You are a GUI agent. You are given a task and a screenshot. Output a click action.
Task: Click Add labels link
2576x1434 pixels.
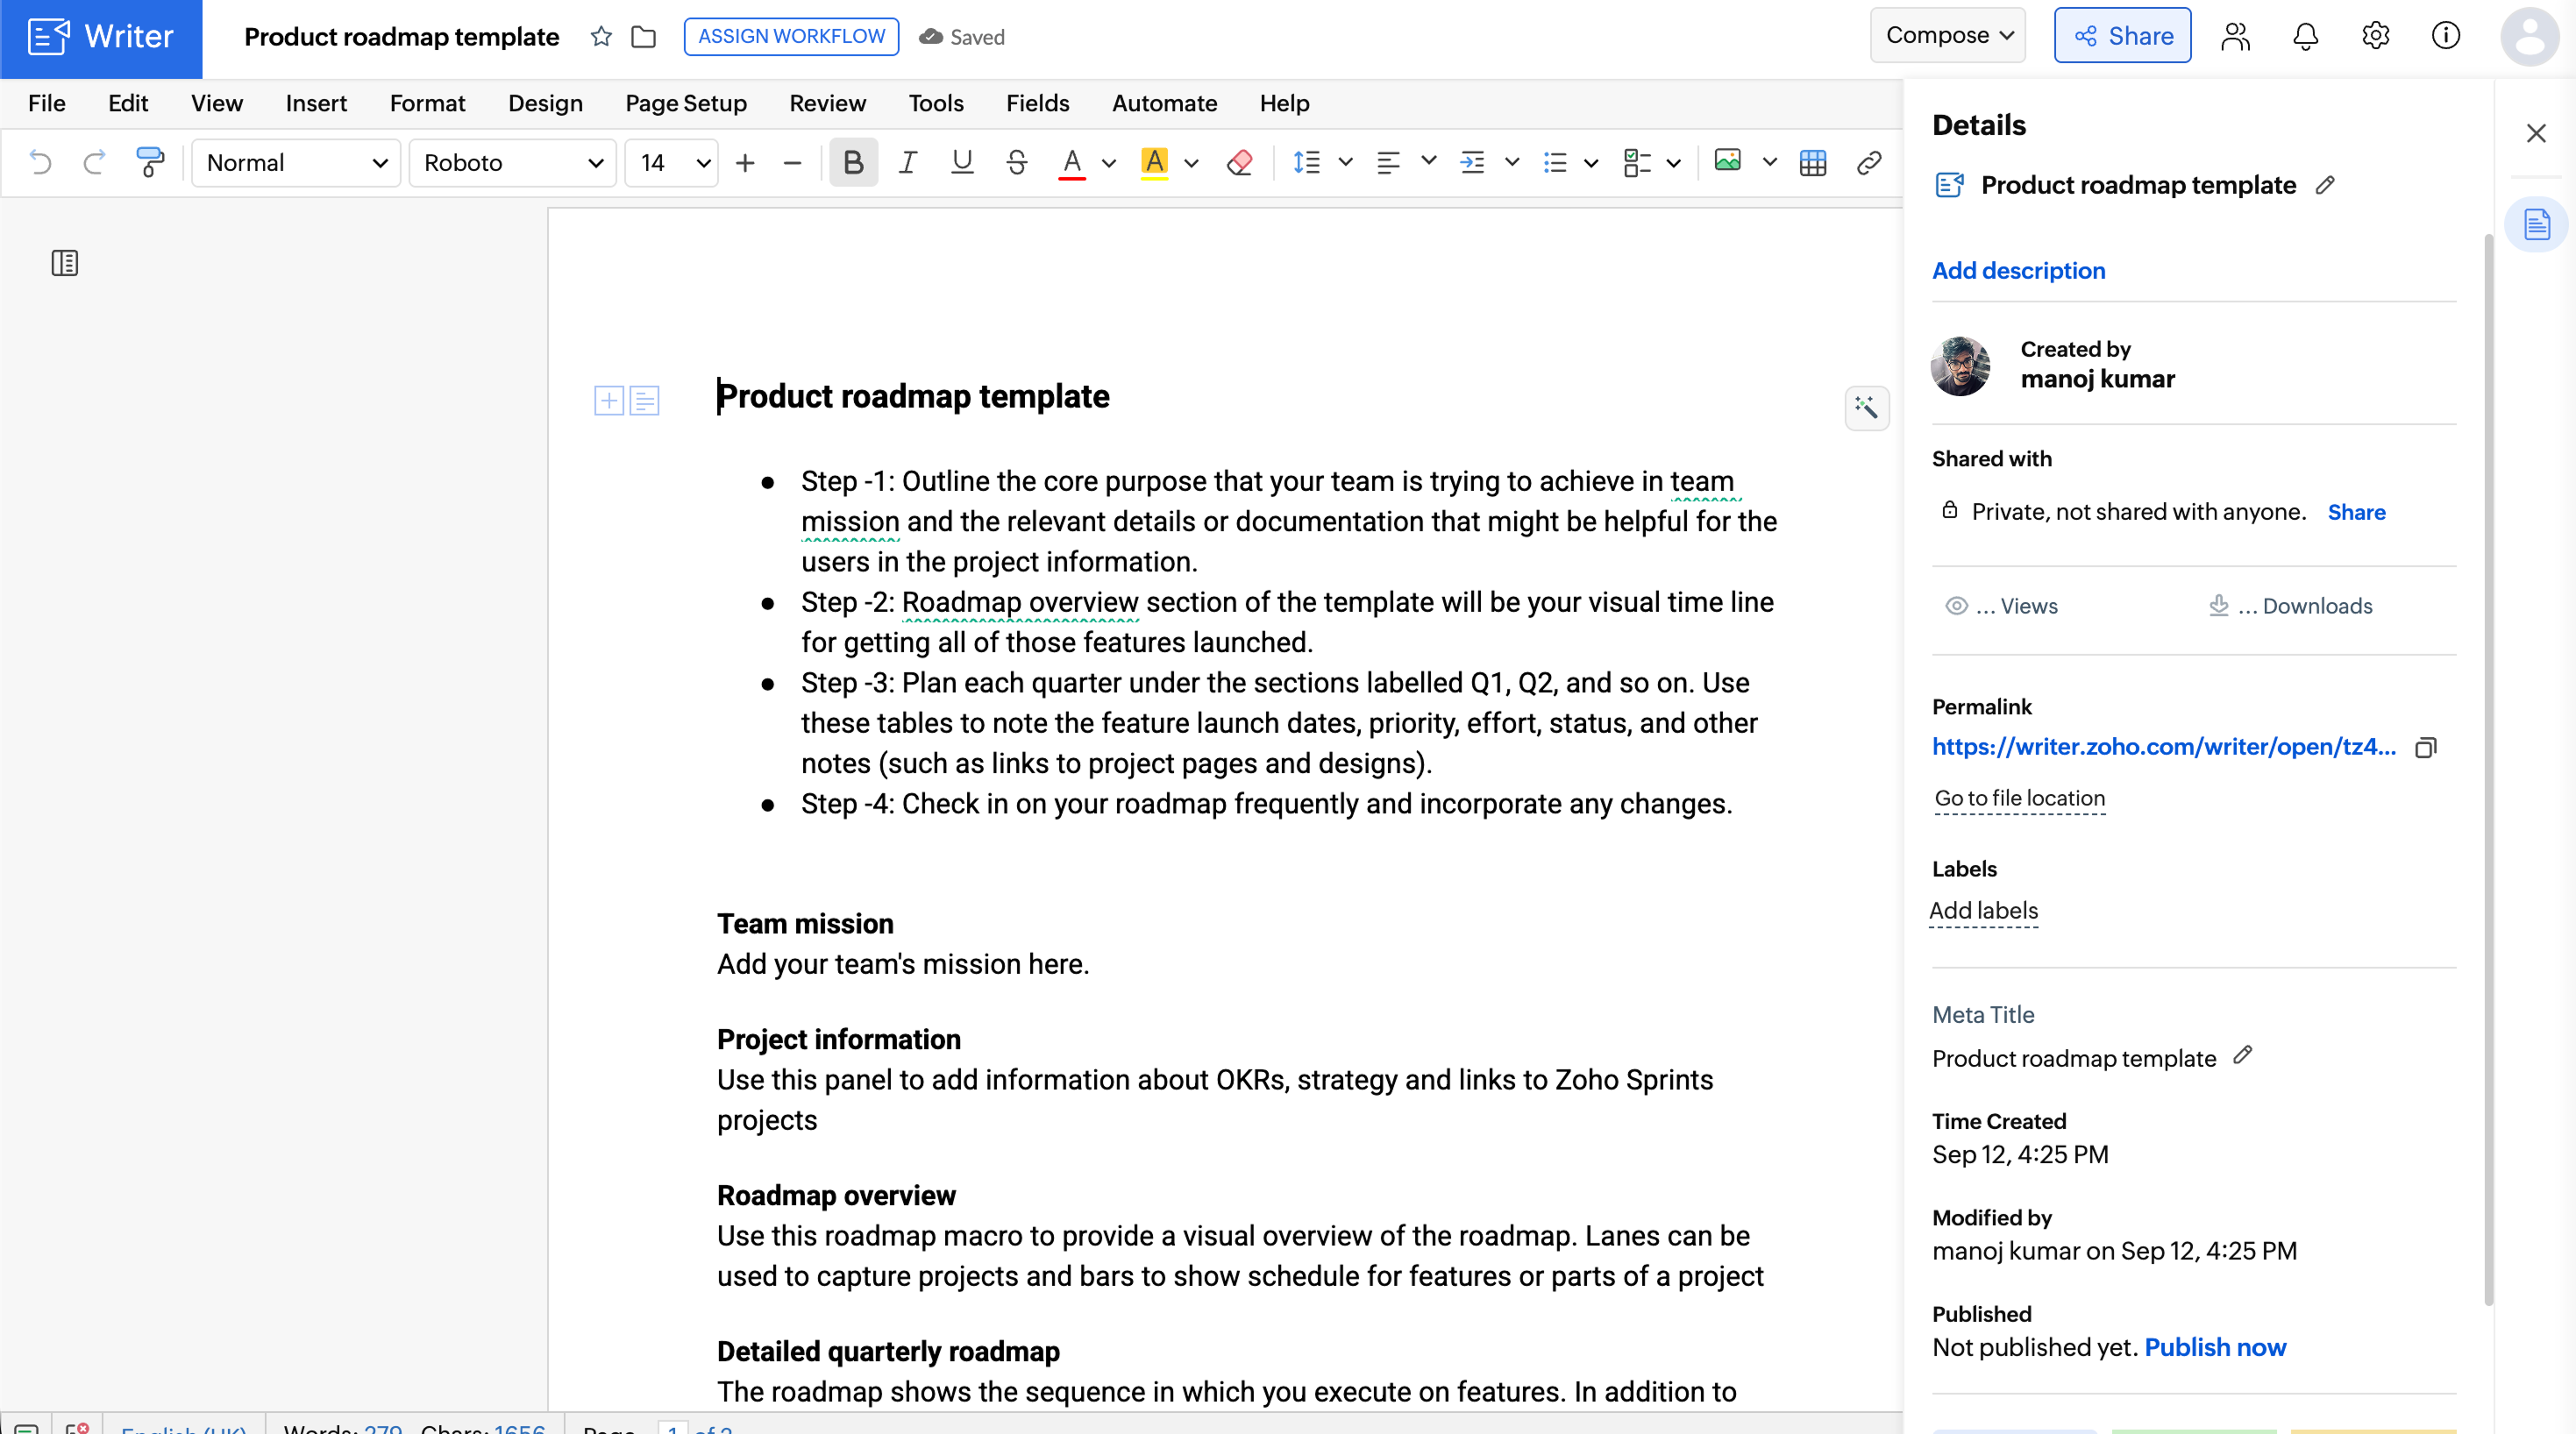1983,911
